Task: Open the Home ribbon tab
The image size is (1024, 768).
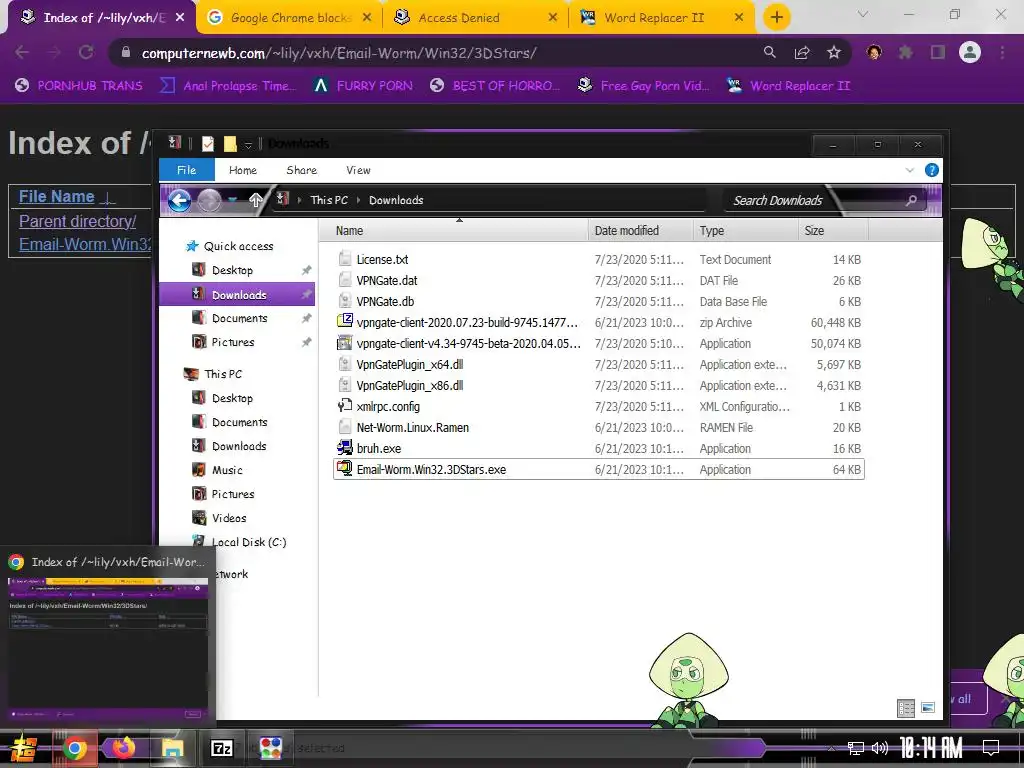Action: tap(242, 170)
